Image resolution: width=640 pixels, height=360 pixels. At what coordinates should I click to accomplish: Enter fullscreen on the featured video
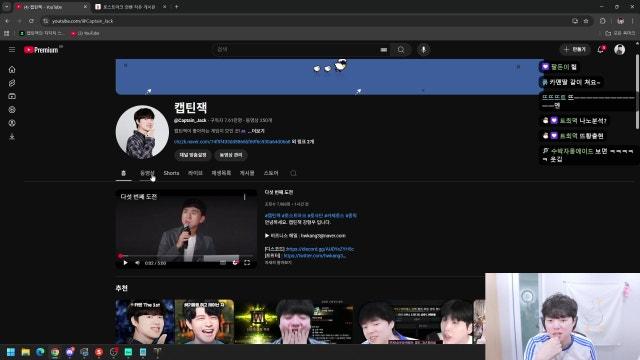tap(247, 263)
